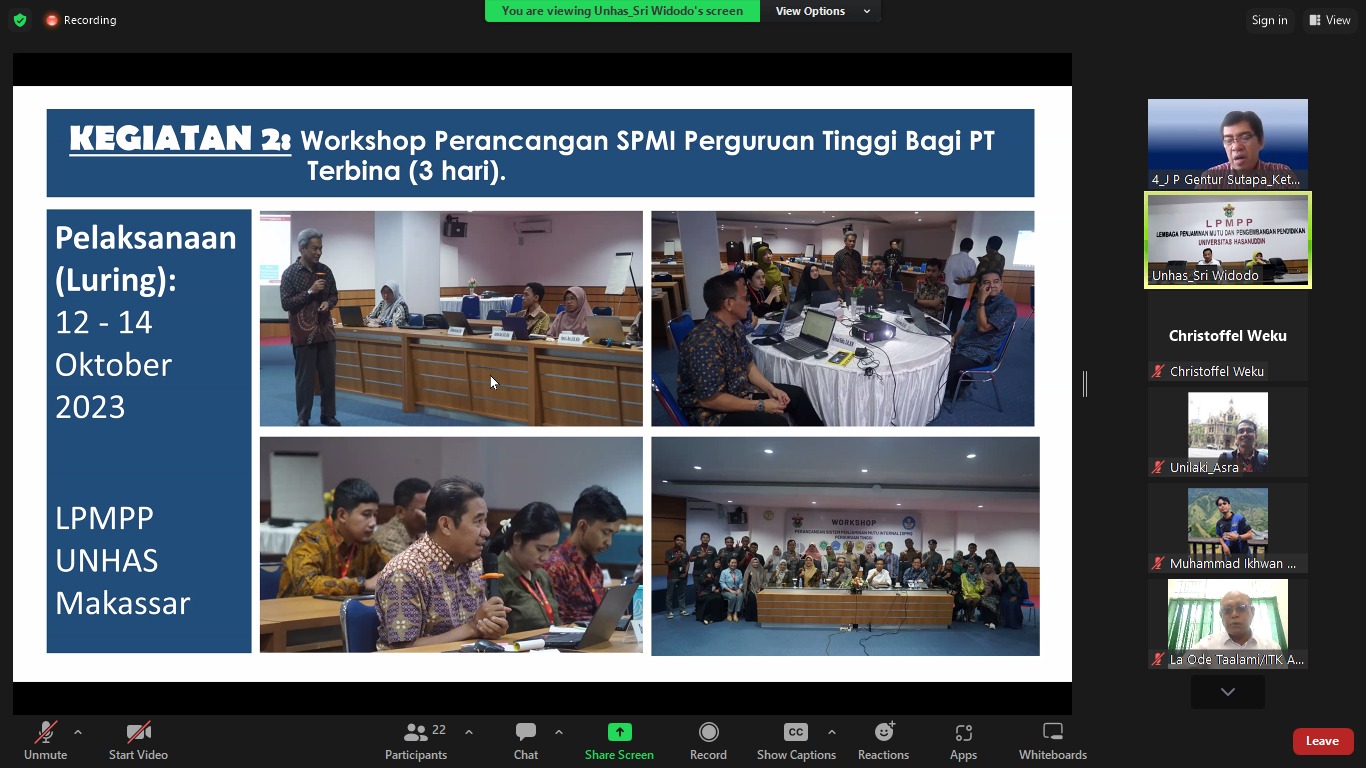Click the green Share Screen icon
The image size is (1366, 768).
tap(619, 732)
